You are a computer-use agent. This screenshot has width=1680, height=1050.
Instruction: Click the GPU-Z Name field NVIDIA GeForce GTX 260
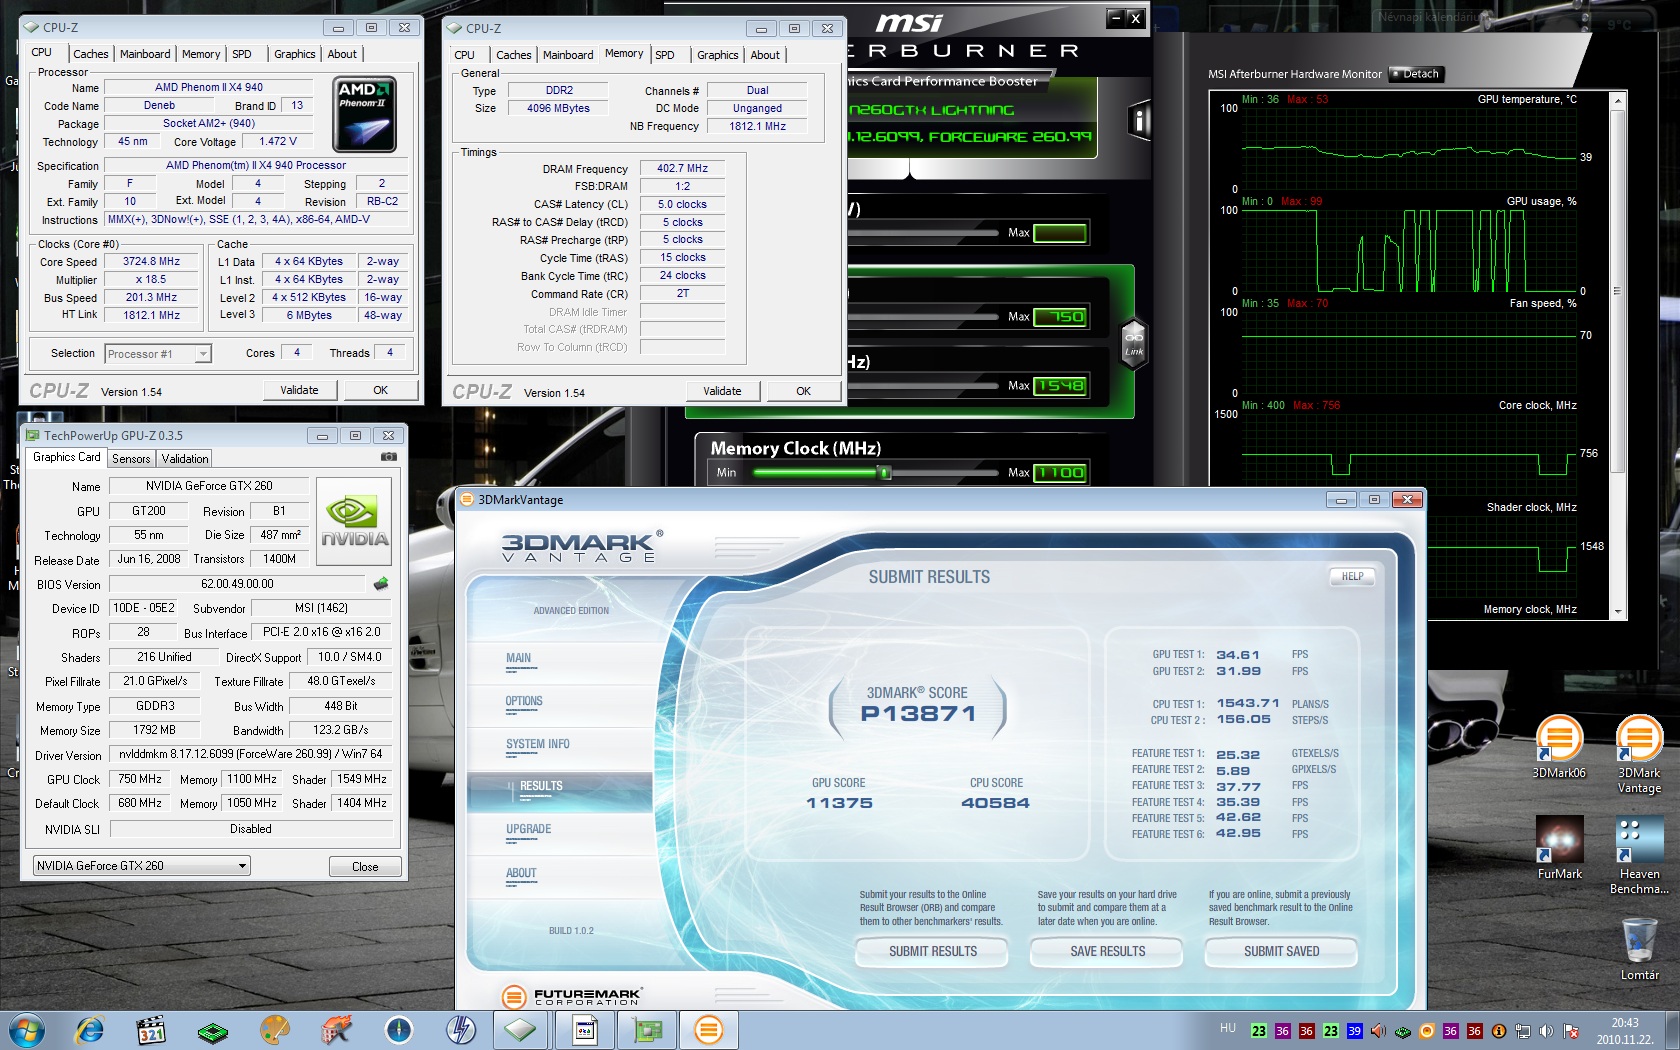pos(209,486)
